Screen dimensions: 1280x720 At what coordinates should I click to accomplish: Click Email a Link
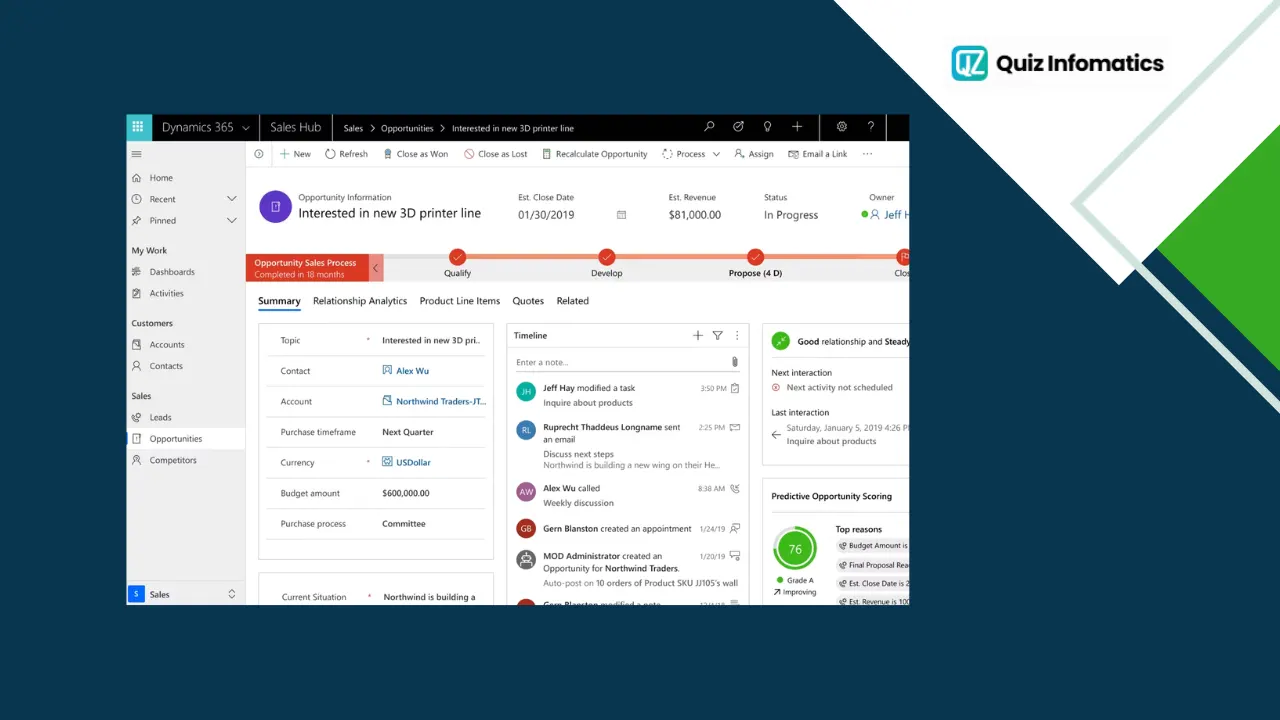(x=818, y=154)
